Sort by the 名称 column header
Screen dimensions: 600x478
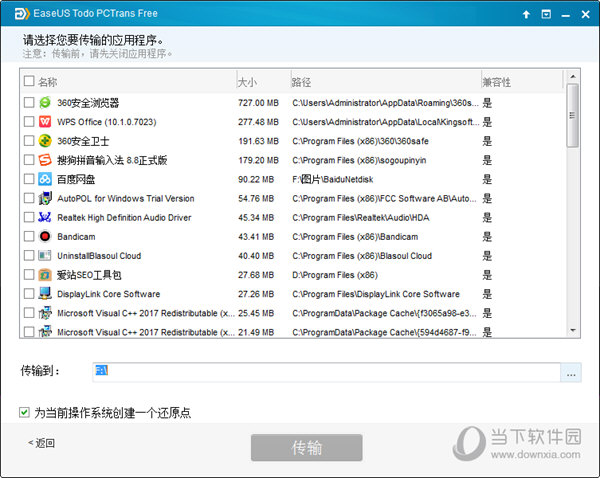tap(47, 82)
